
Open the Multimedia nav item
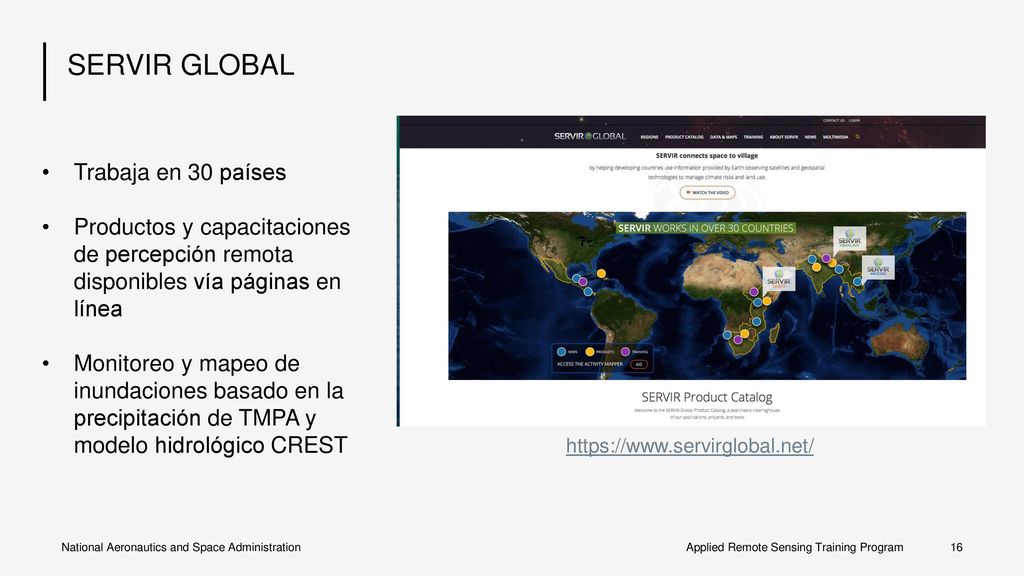[x=835, y=137]
